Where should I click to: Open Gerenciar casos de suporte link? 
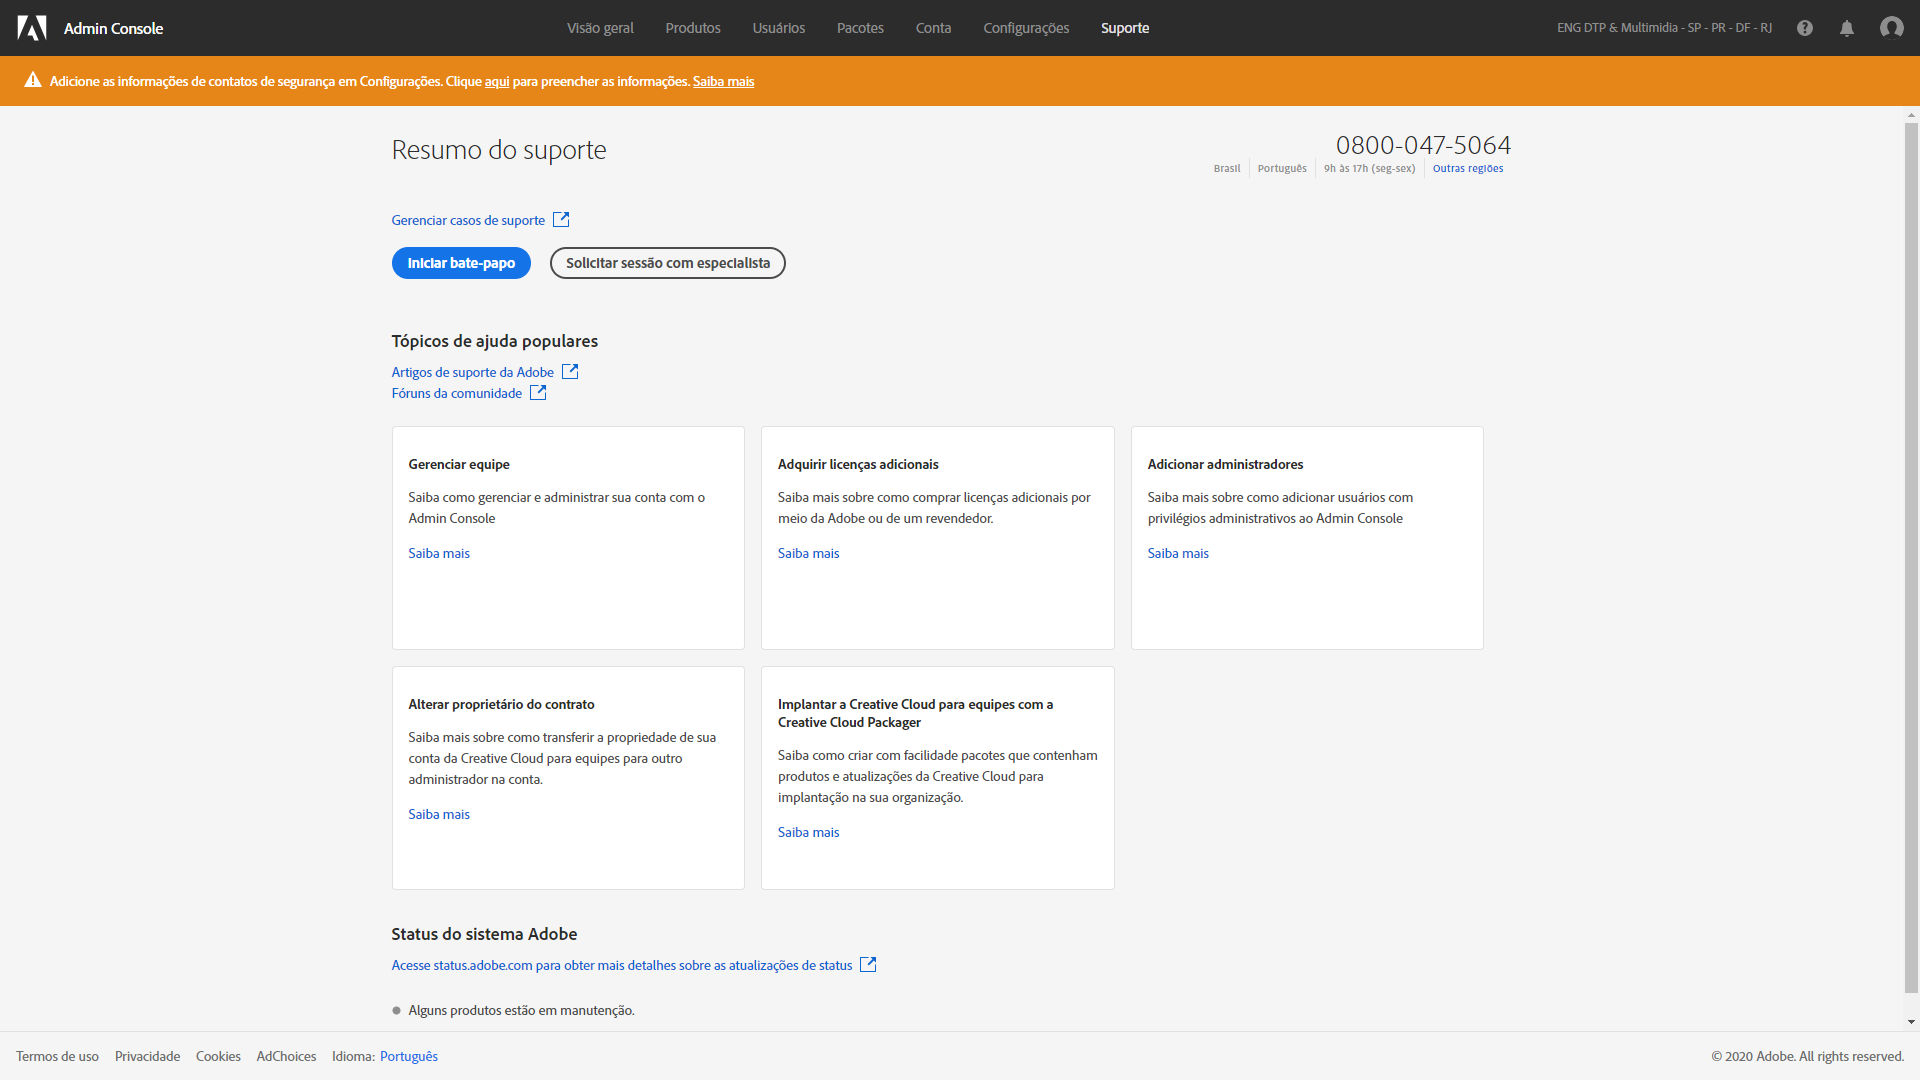(x=468, y=220)
